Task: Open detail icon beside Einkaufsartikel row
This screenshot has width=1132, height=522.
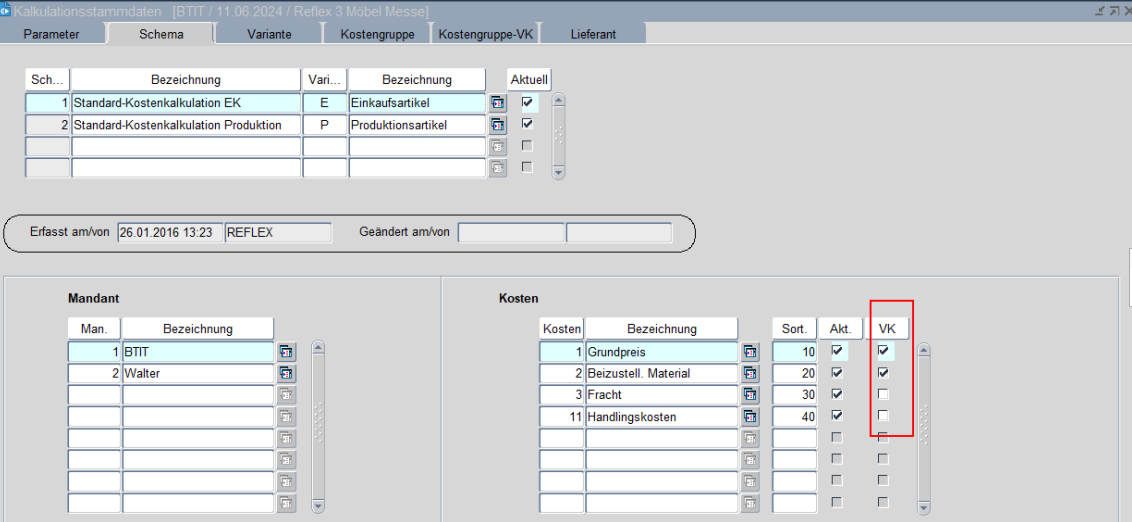Action: click(497, 102)
